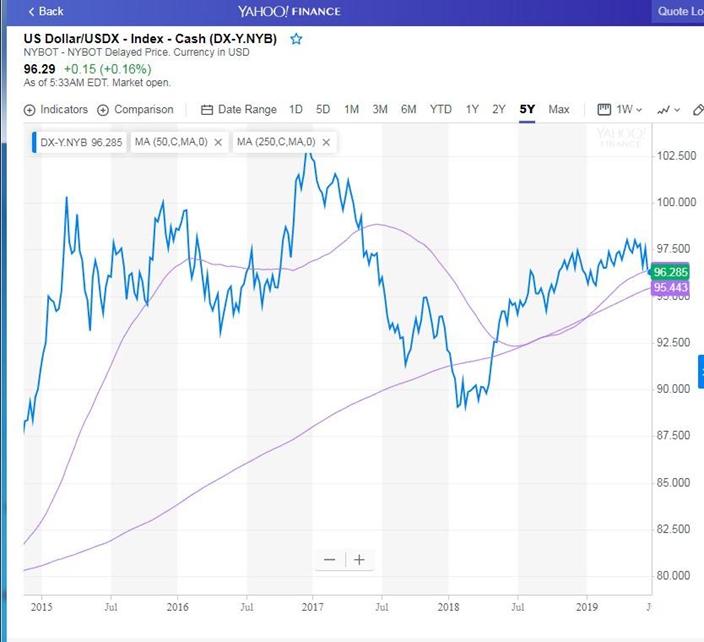Click the Yahoo Finance logo

289,11
